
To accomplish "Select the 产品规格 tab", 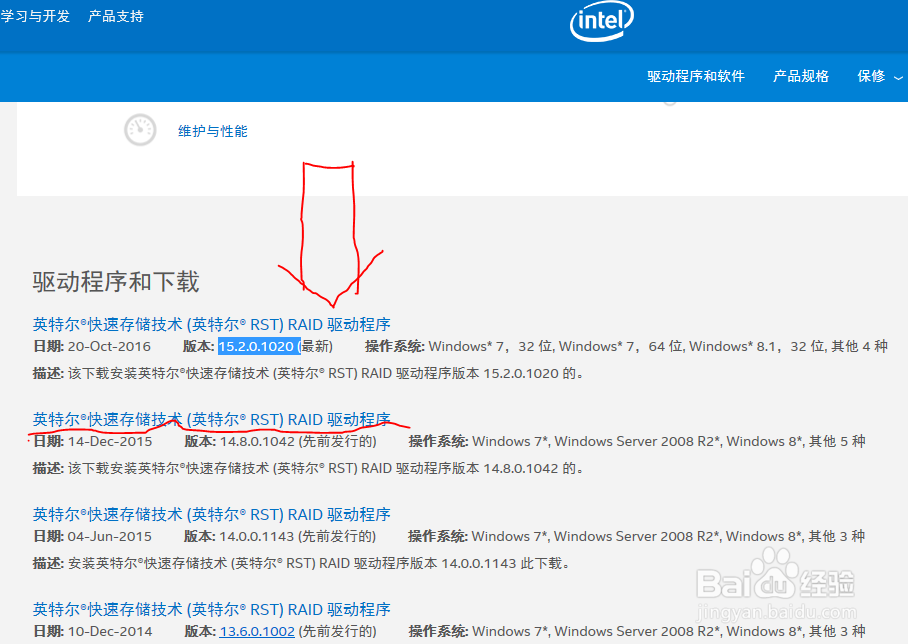I will click(800, 76).
